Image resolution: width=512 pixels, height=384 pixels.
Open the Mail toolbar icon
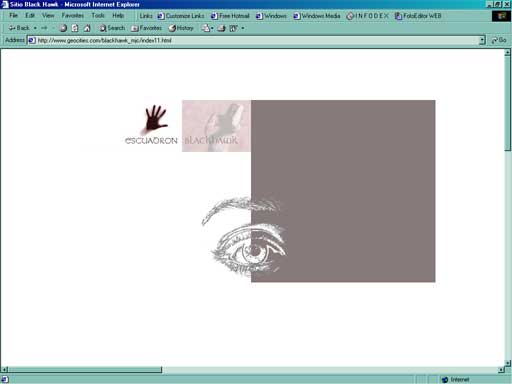click(206, 28)
